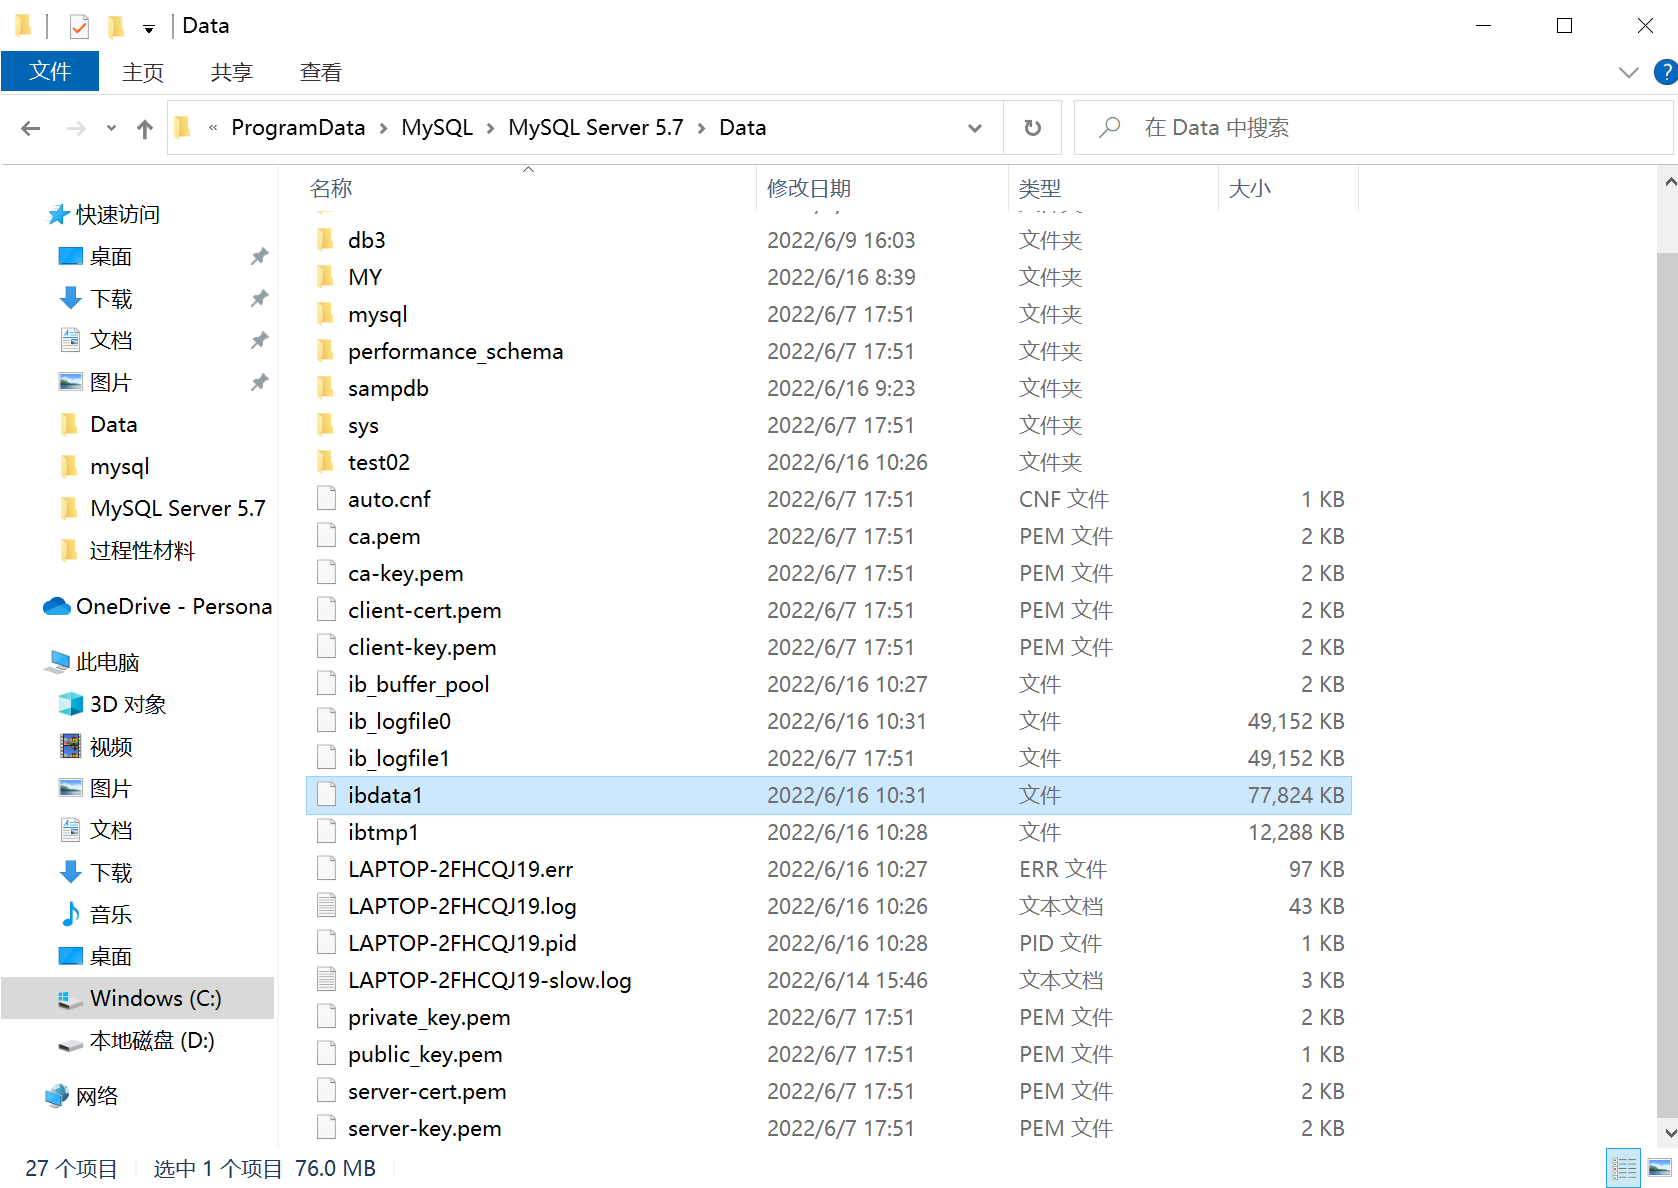Select the ca.pem file icon
This screenshot has width=1678, height=1188.
pyautogui.click(x=326, y=535)
